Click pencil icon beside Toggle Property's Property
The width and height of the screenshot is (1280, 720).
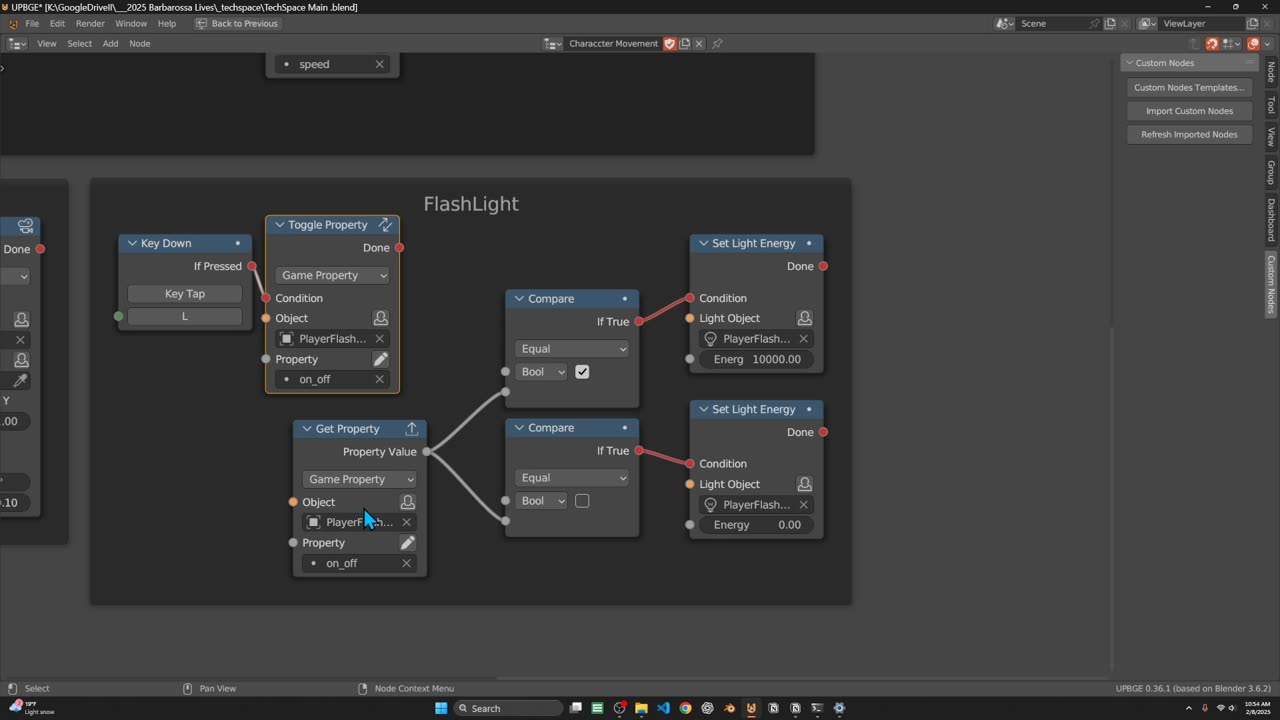[380, 359]
